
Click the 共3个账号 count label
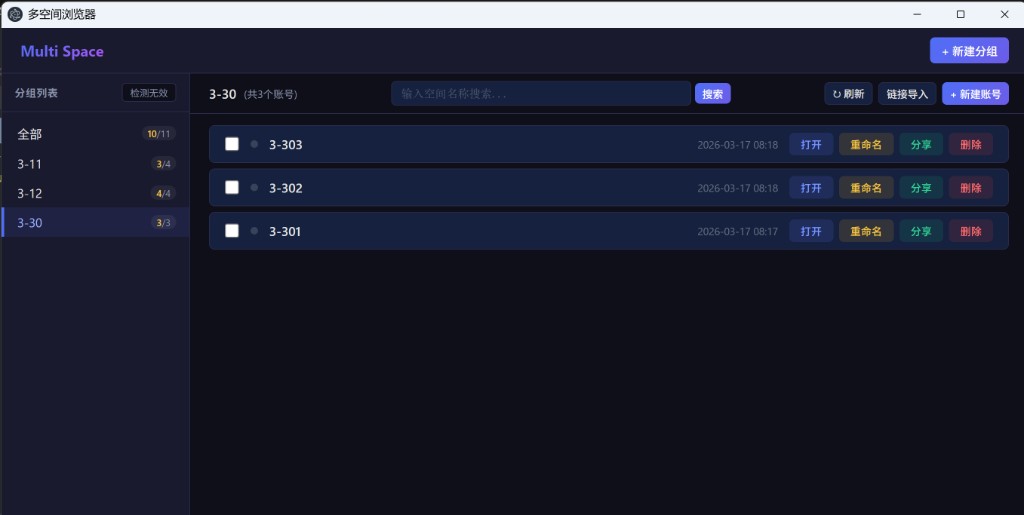(270, 95)
